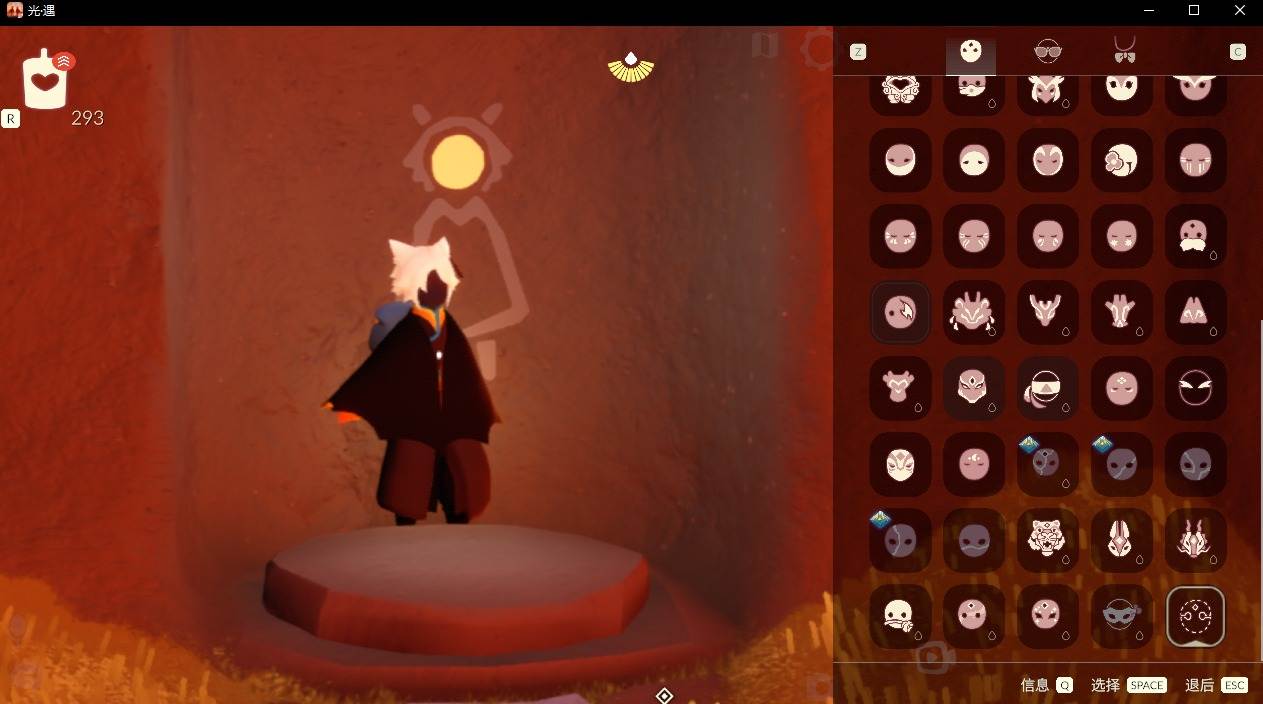This screenshot has width=1263, height=704.
Task: Select the dark mask with white eyes
Action: coord(1195,388)
